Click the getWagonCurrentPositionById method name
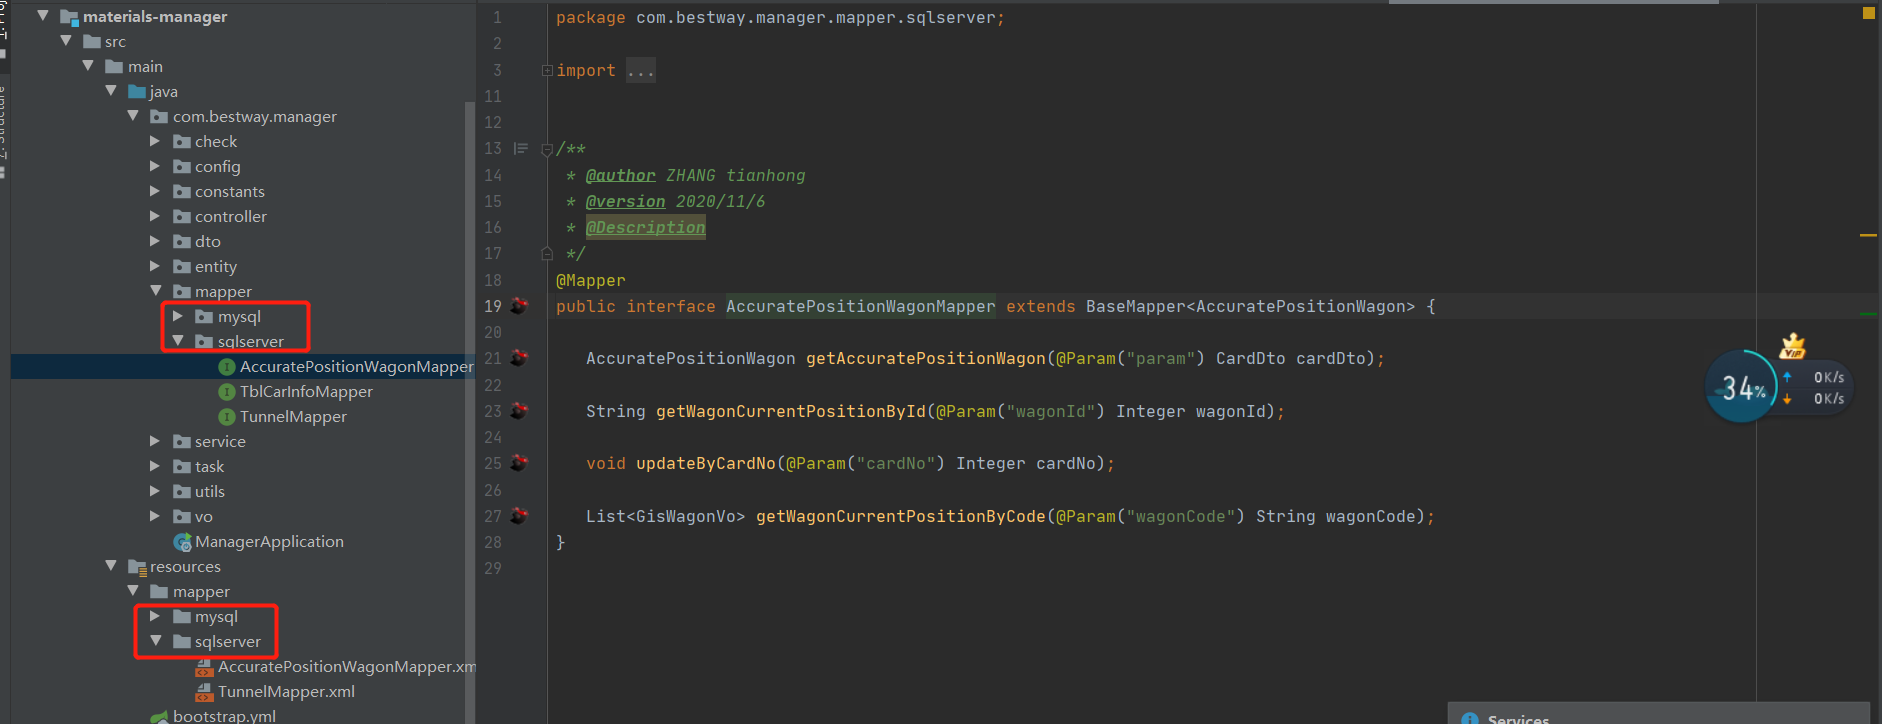The height and width of the screenshot is (724, 1882). (791, 411)
